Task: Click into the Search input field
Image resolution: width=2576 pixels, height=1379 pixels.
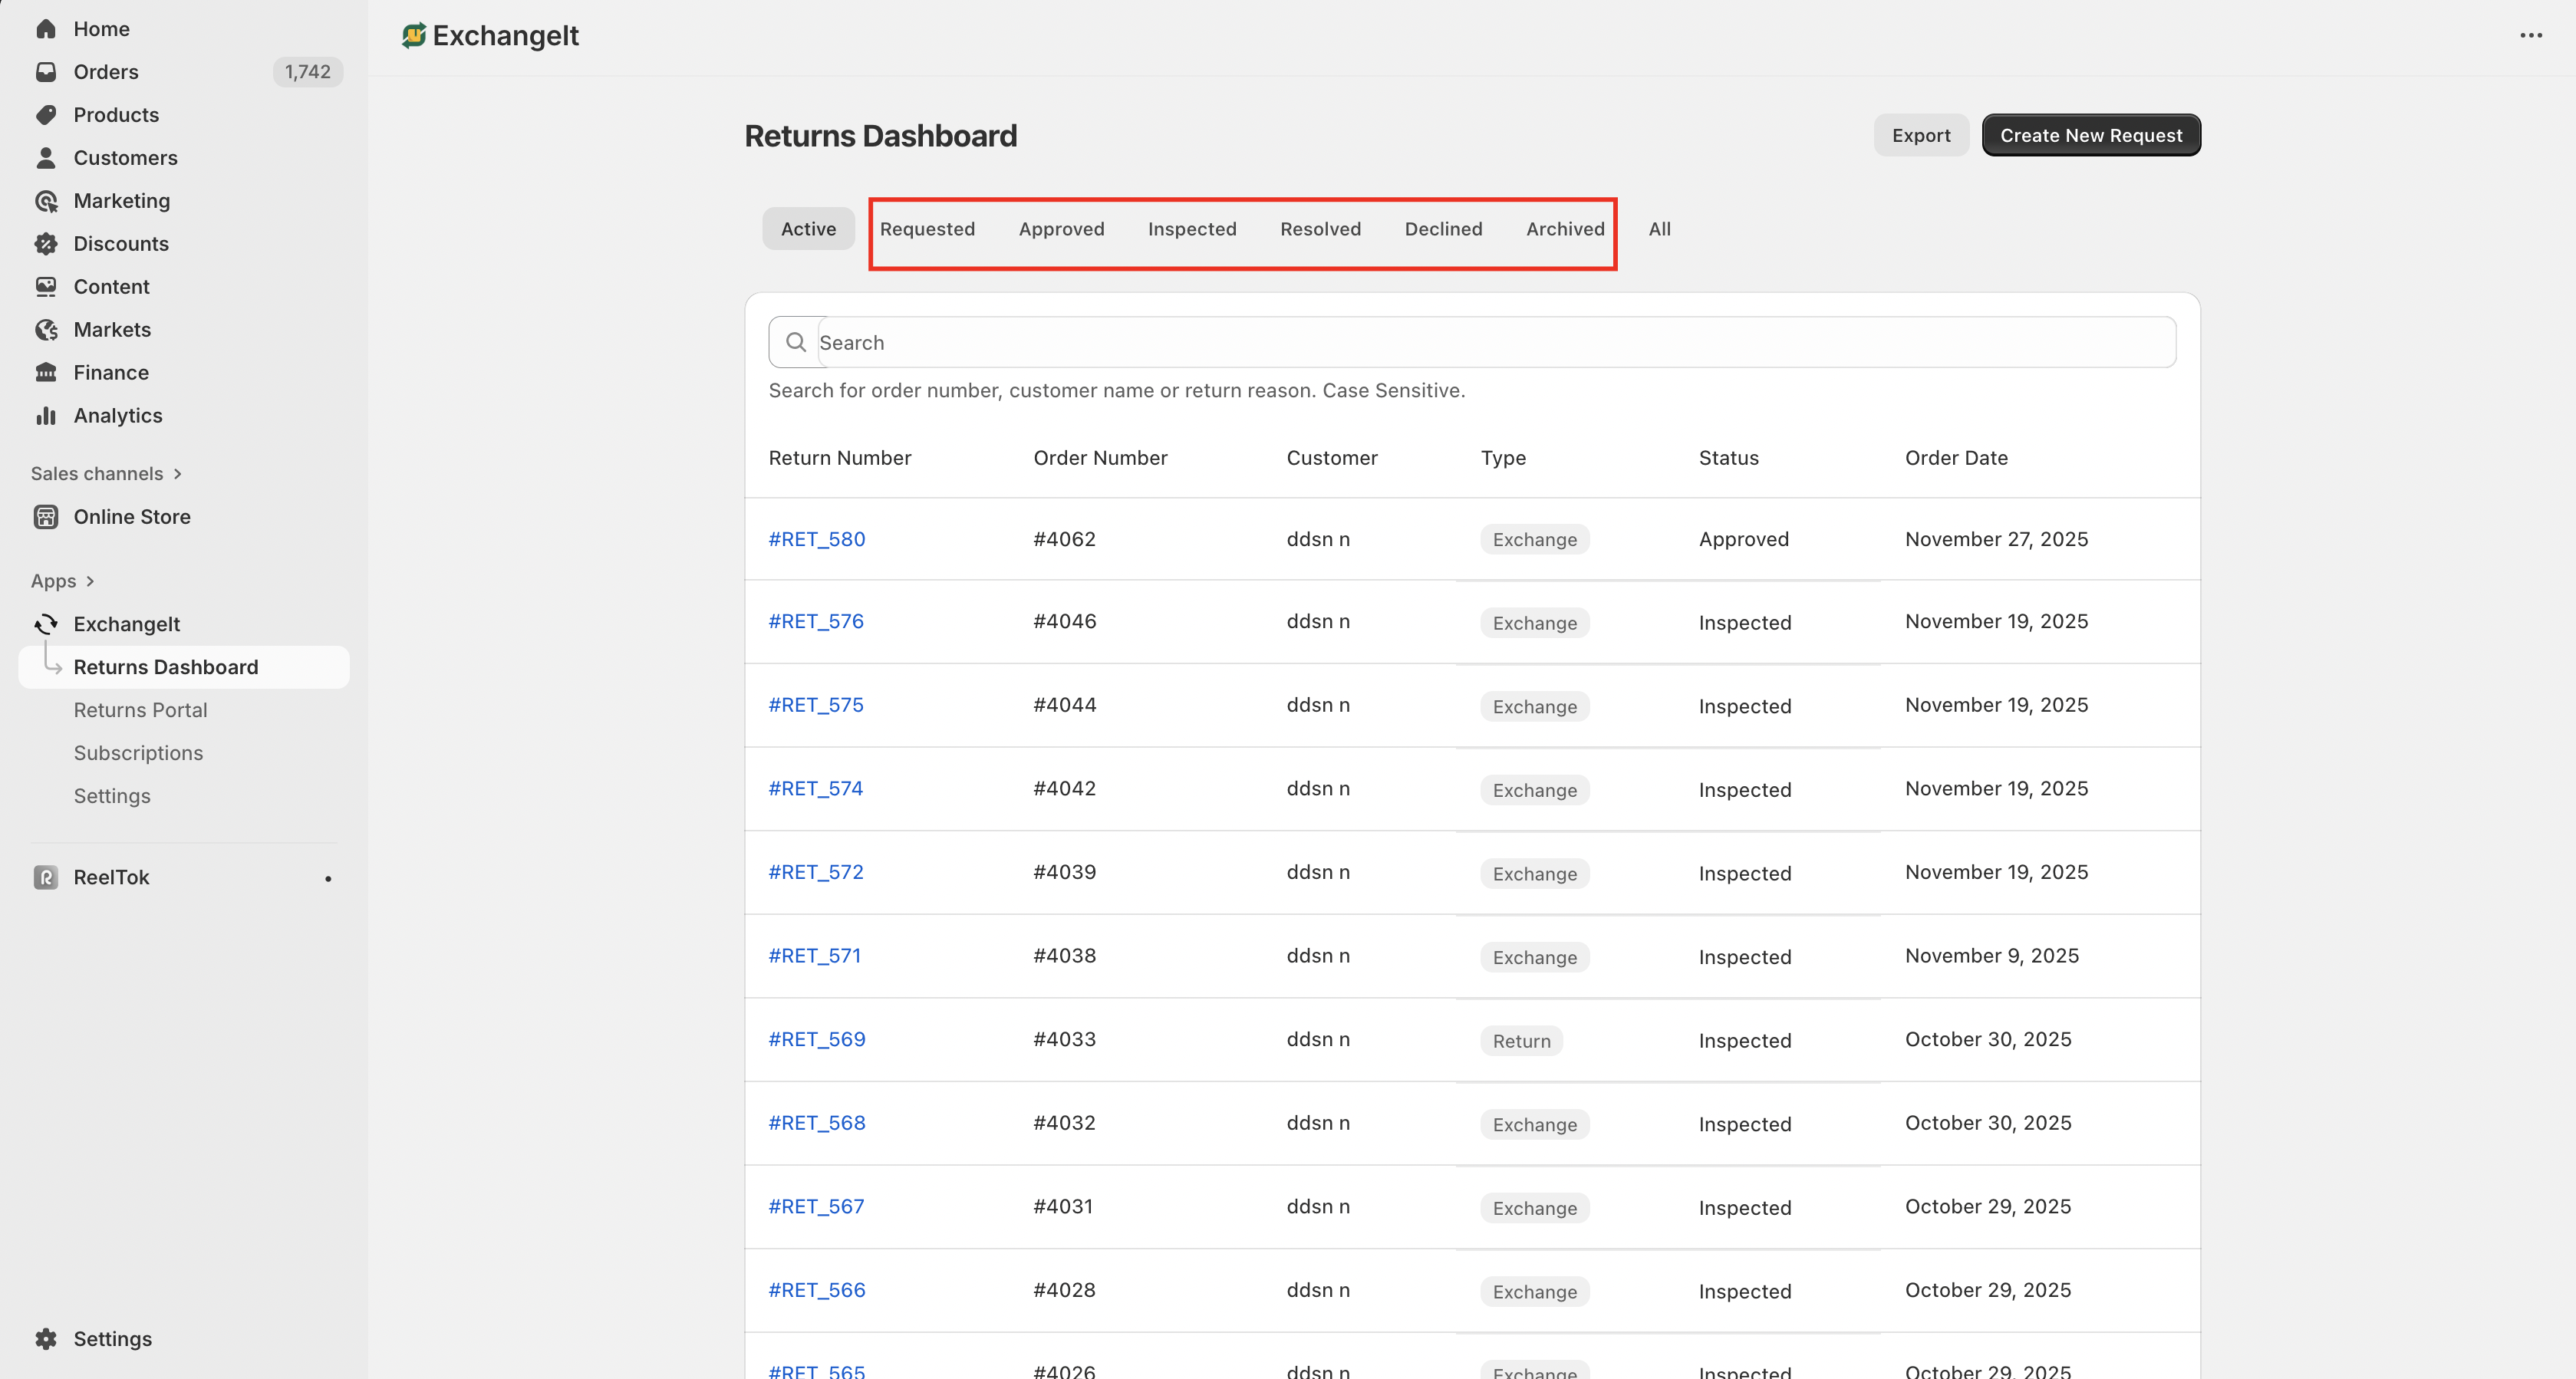Action: (1490, 343)
